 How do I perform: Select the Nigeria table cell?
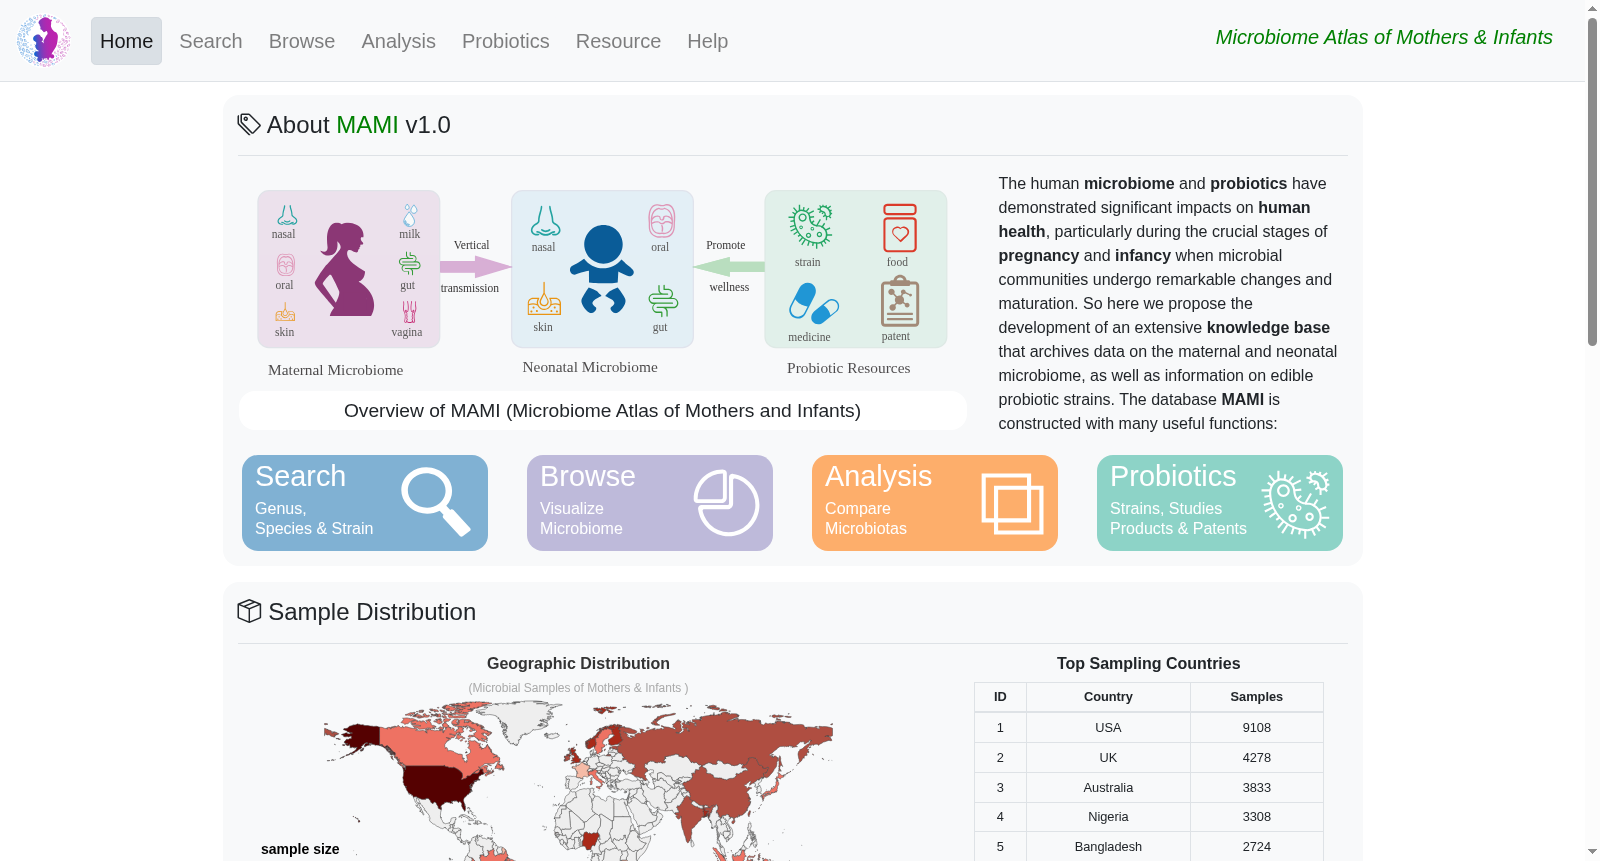[x=1108, y=817]
